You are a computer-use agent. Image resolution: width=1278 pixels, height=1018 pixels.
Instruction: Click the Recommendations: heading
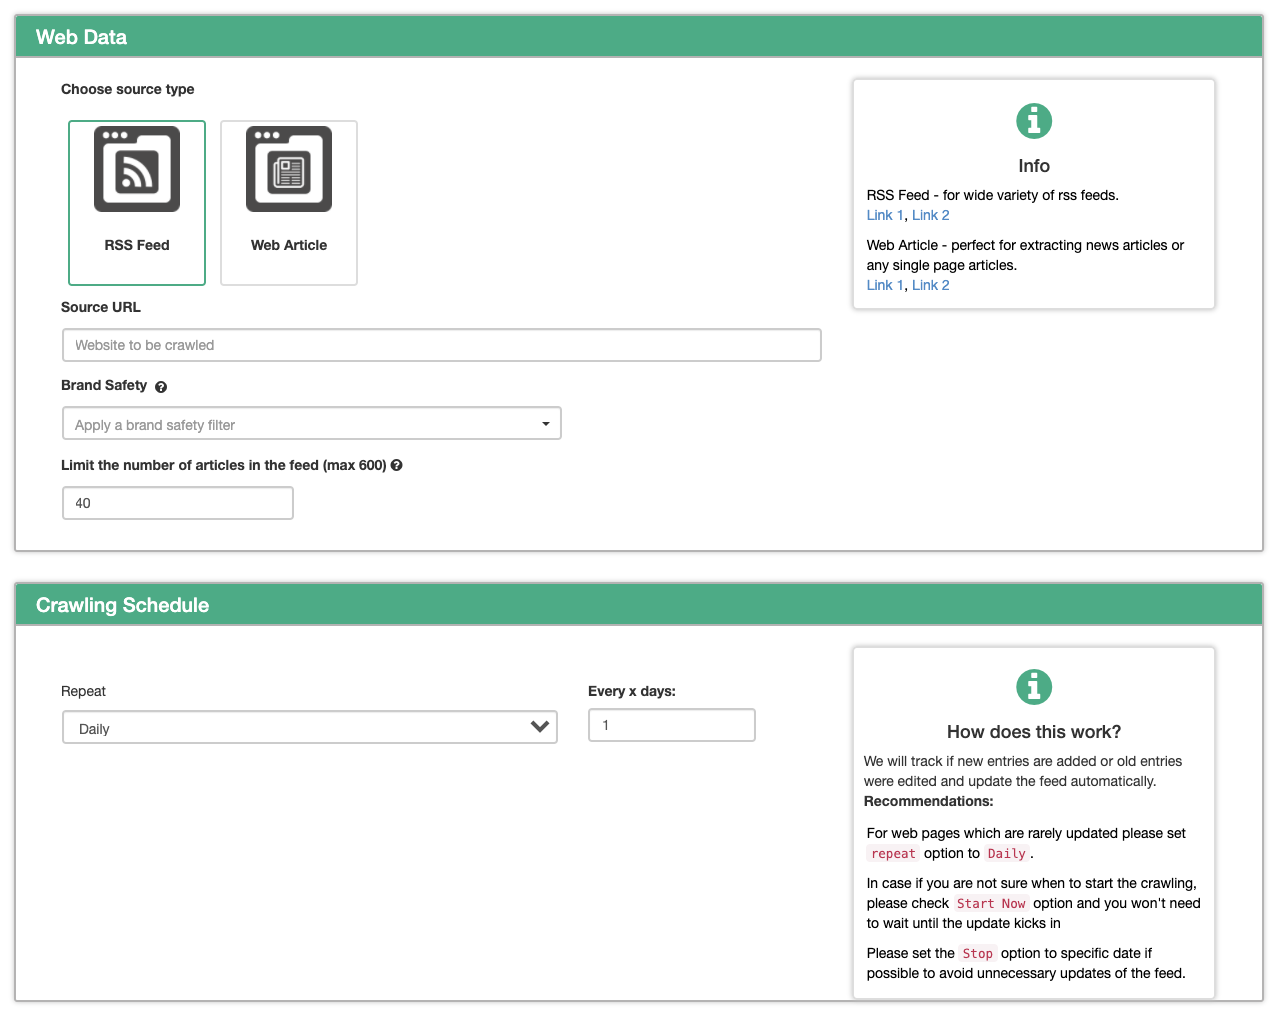pos(929,801)
